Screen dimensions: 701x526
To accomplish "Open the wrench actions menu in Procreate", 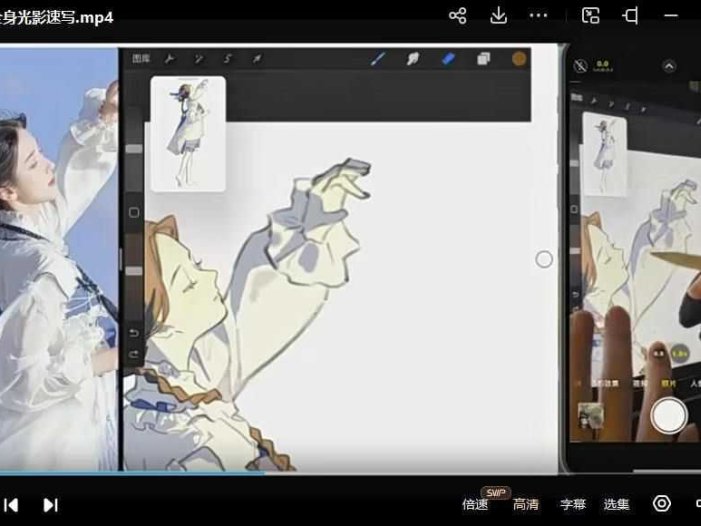I will pyautogui.click(x=170, y=59).
